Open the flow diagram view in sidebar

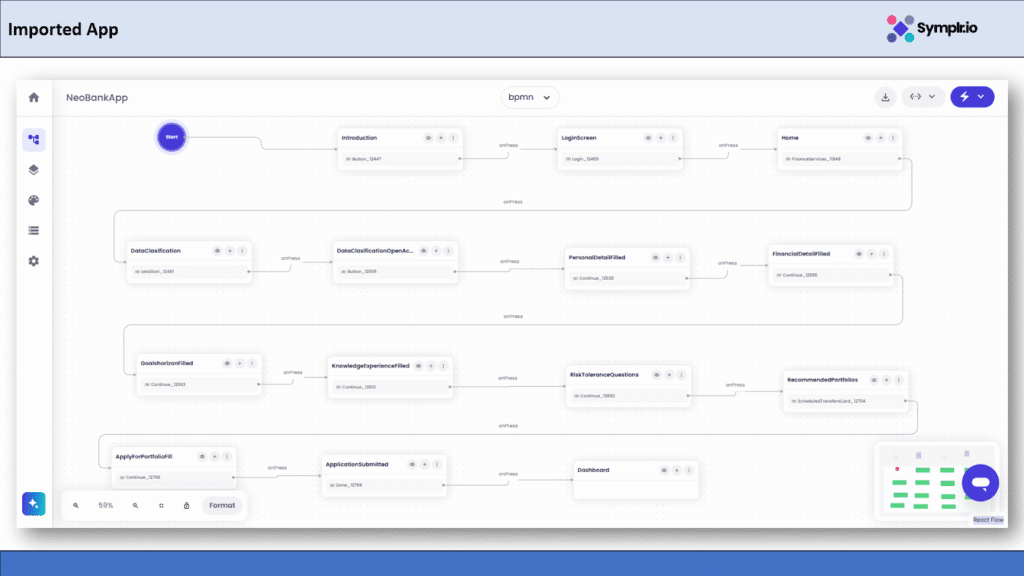pyautogui.click(x=34, y=140)
